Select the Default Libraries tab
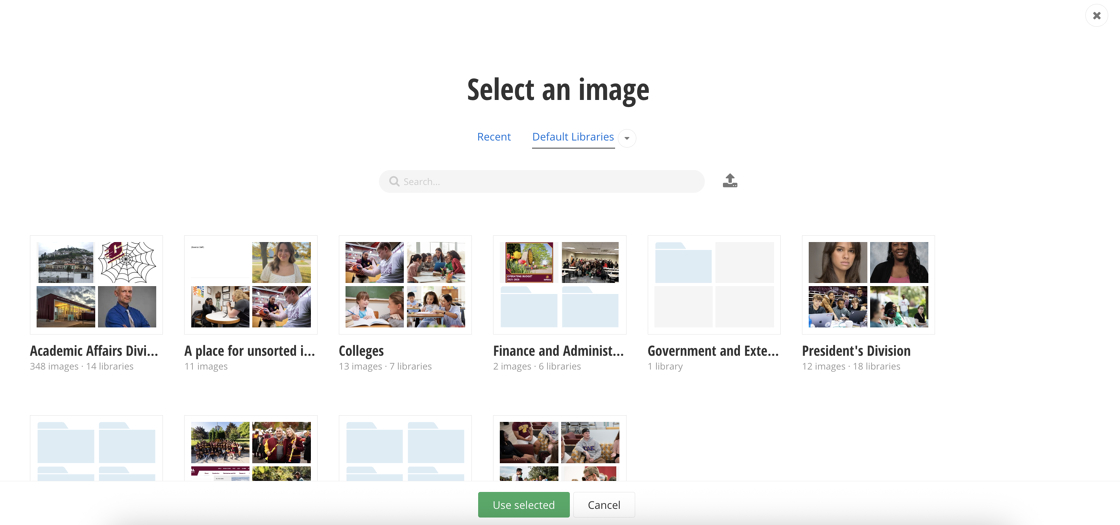The height and width of the screenshot is (525, 1120). [x=572, y=137]
